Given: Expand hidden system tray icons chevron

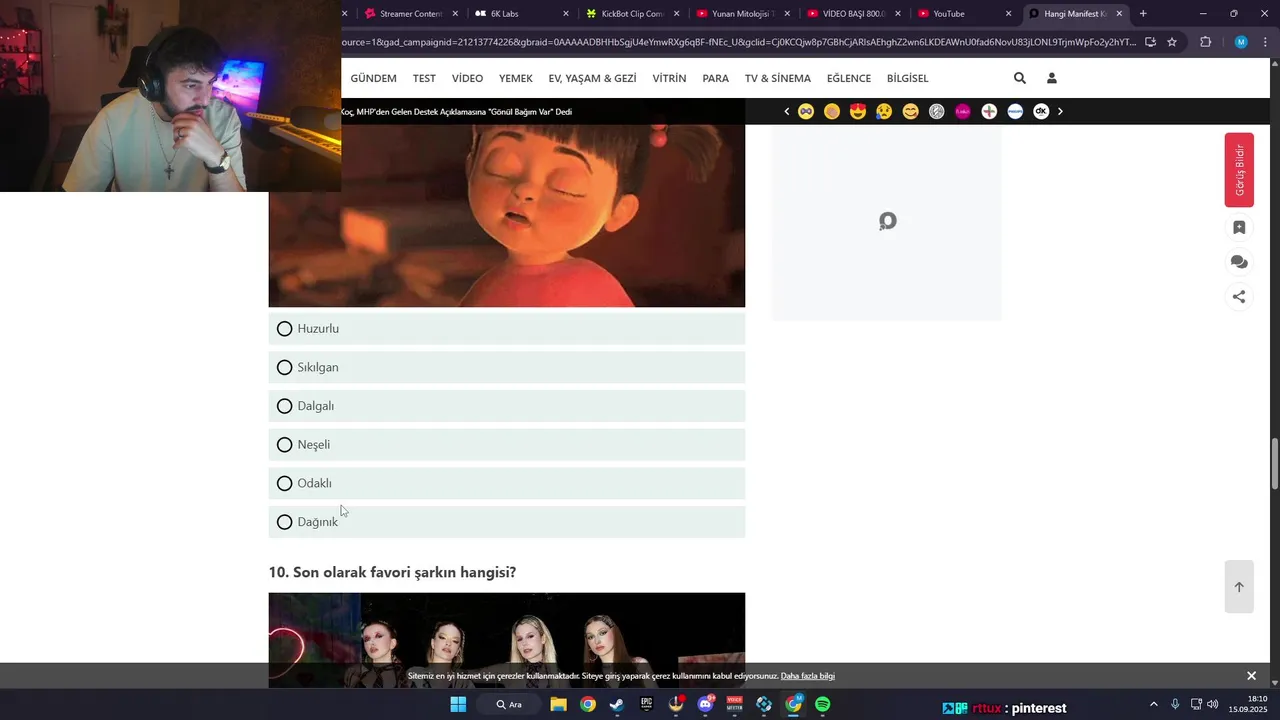Looking at the screenshot, I should click(1153, 704).
